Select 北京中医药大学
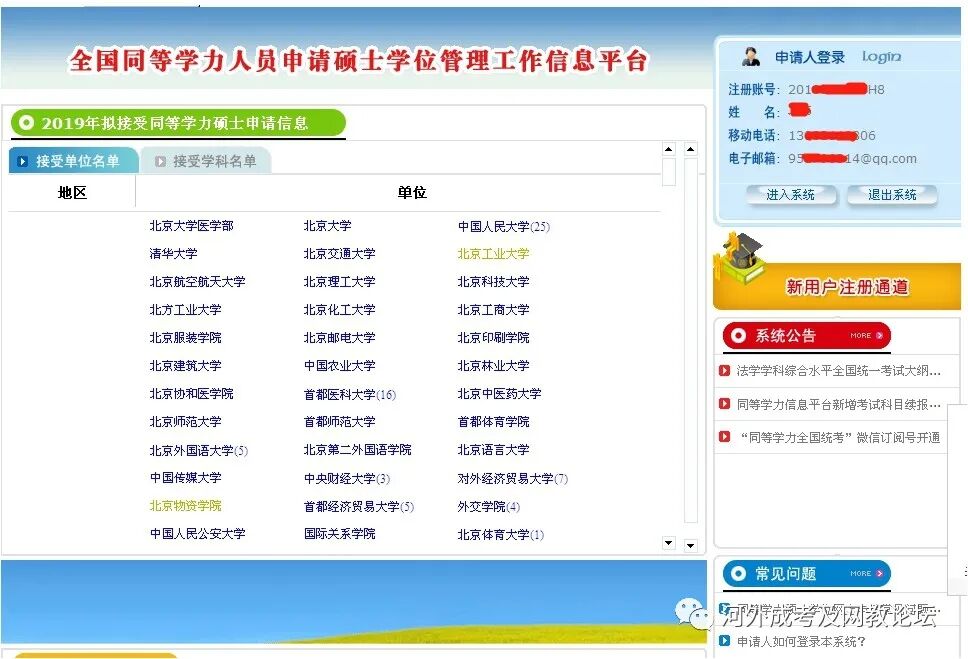 click(499, 394)
